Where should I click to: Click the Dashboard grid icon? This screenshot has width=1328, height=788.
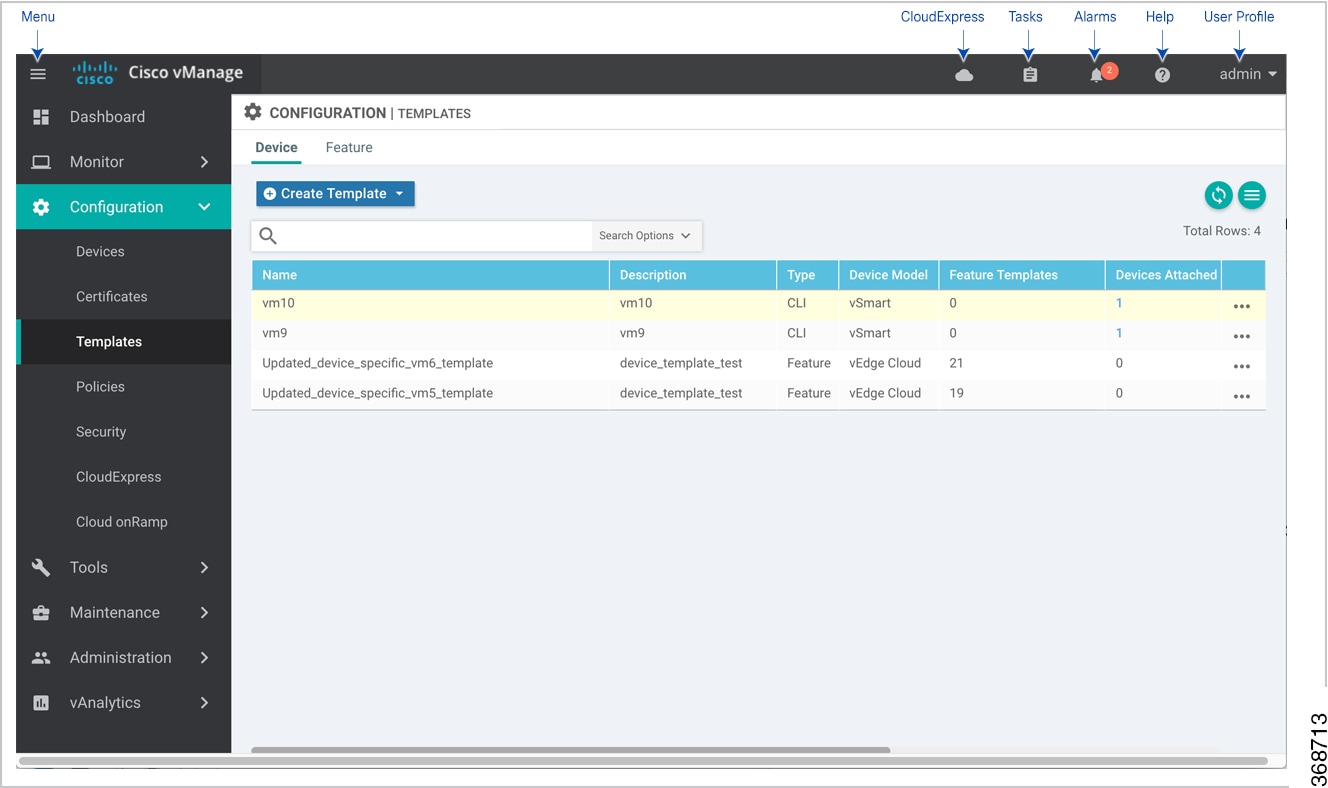[x=41, y=117]
